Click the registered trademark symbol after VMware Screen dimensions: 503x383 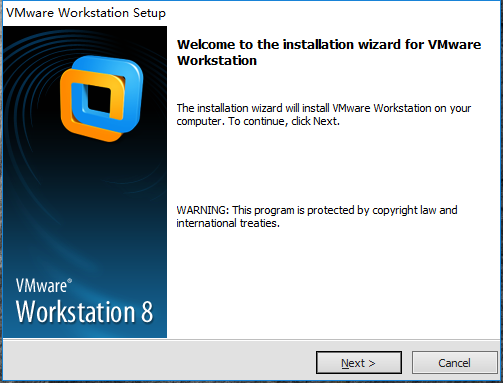pyautogui.click(x=69, y=281)
